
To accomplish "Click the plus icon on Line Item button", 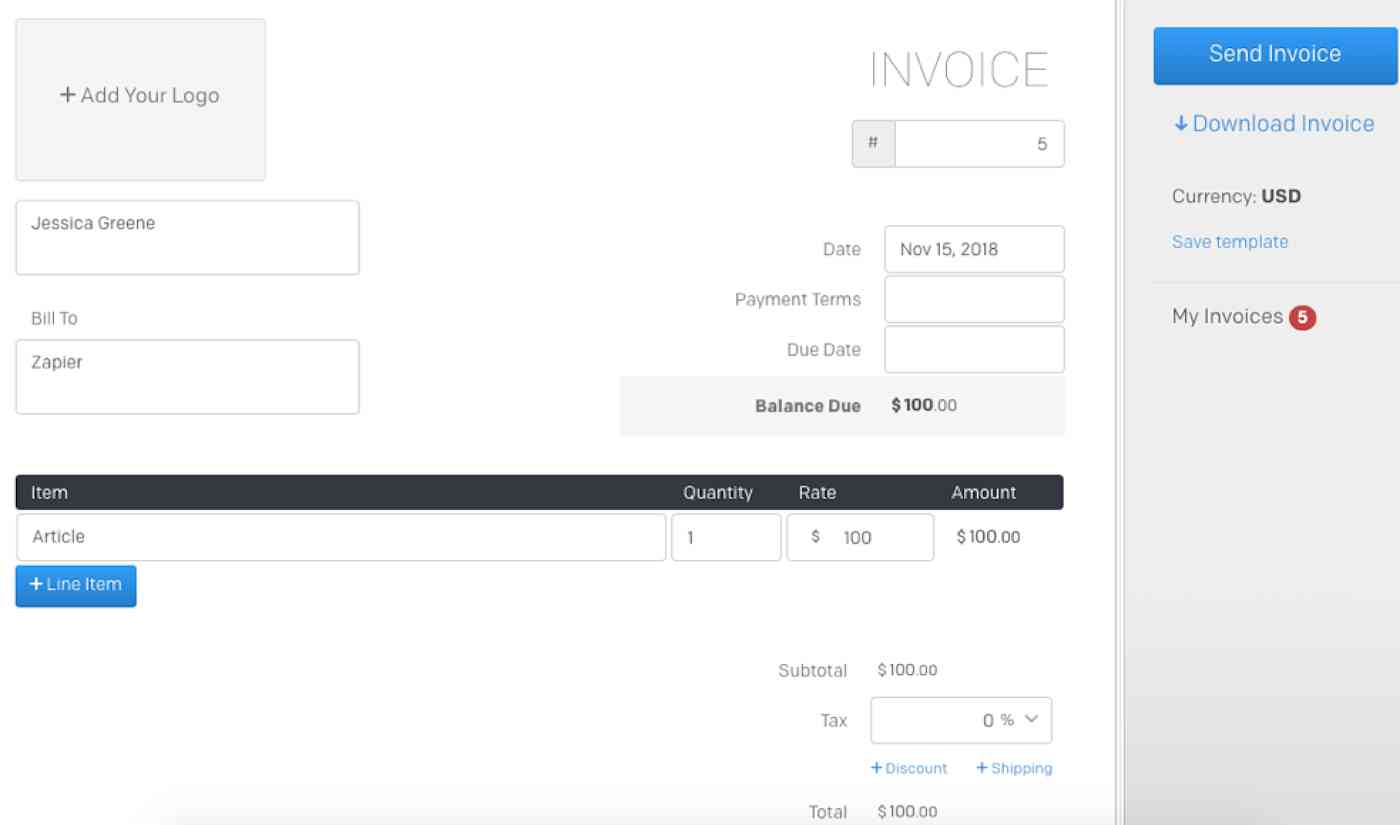I will click(x=37, y=585).
